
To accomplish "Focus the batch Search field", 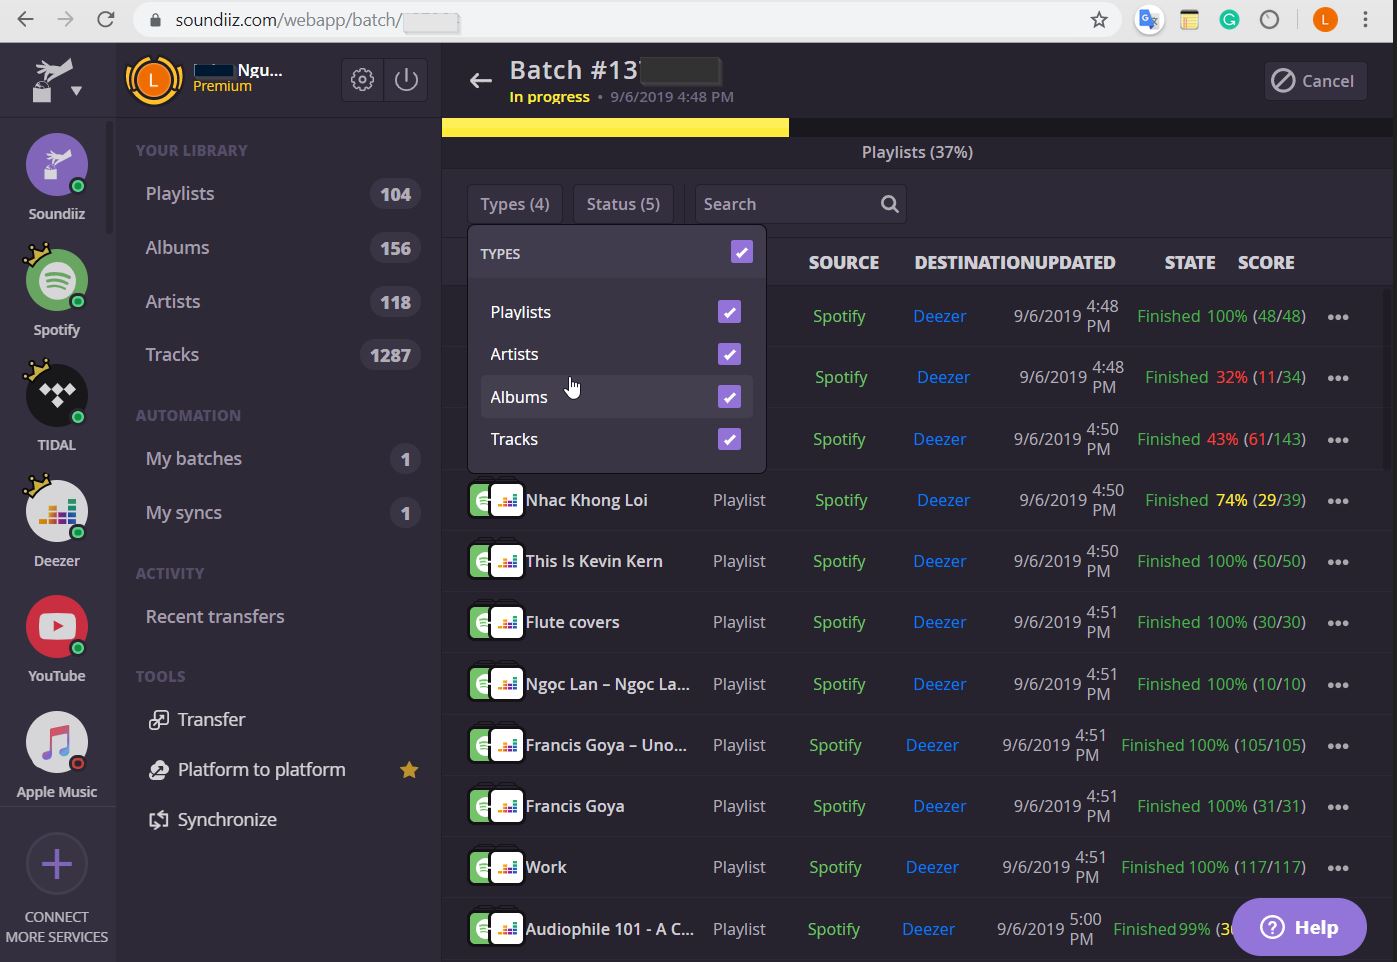I will [800, 204].
